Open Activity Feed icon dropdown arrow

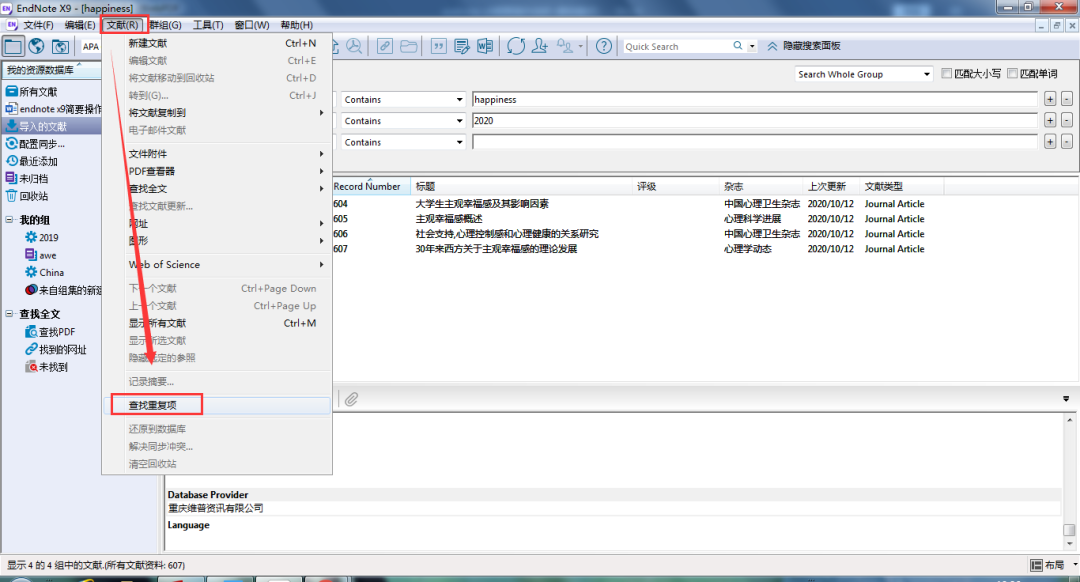click(581, 46)
